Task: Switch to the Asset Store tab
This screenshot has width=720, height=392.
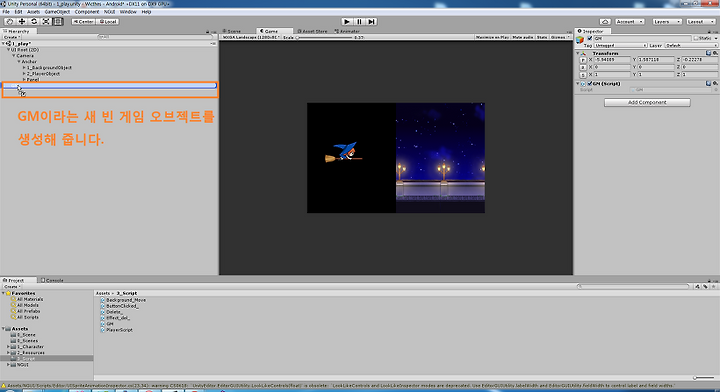Action: 312,31
